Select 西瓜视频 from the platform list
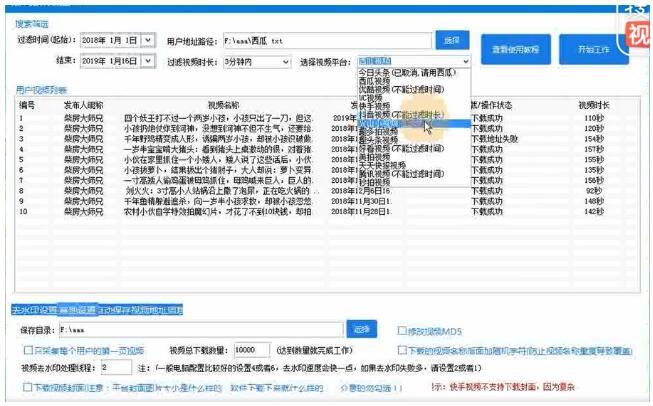Image resolution: width=653 pixels, height=406 pixels. tap(374, 80)
